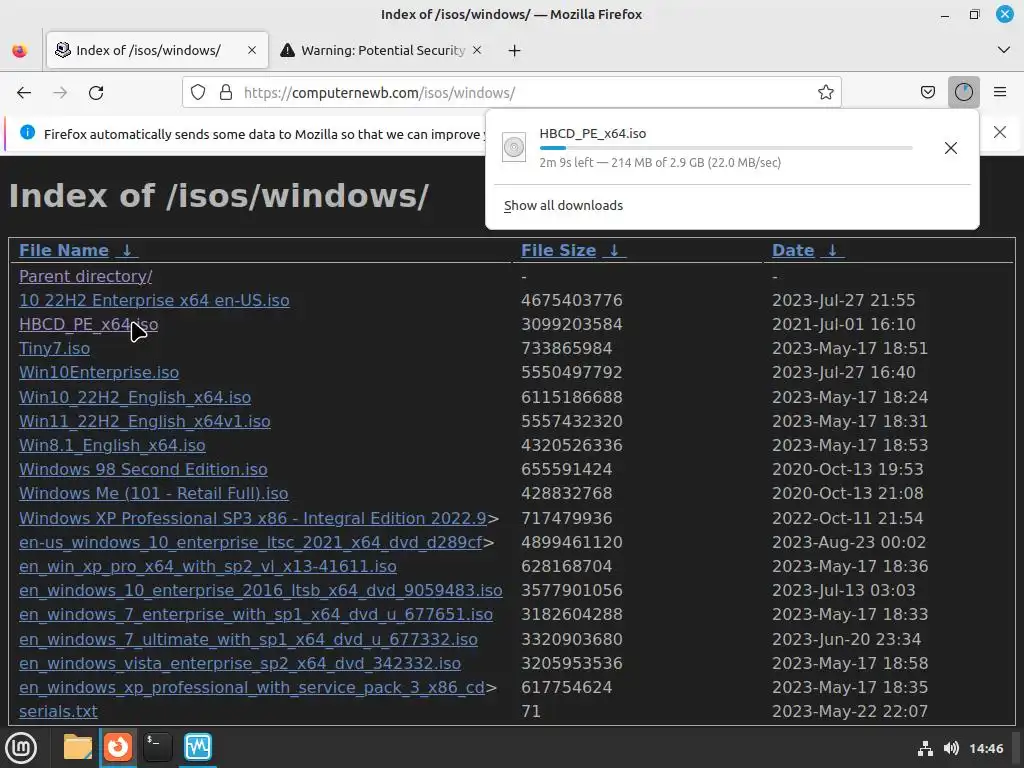Open Win11_22H2_English_x64v1.iso link

click(x=144, y=421)
